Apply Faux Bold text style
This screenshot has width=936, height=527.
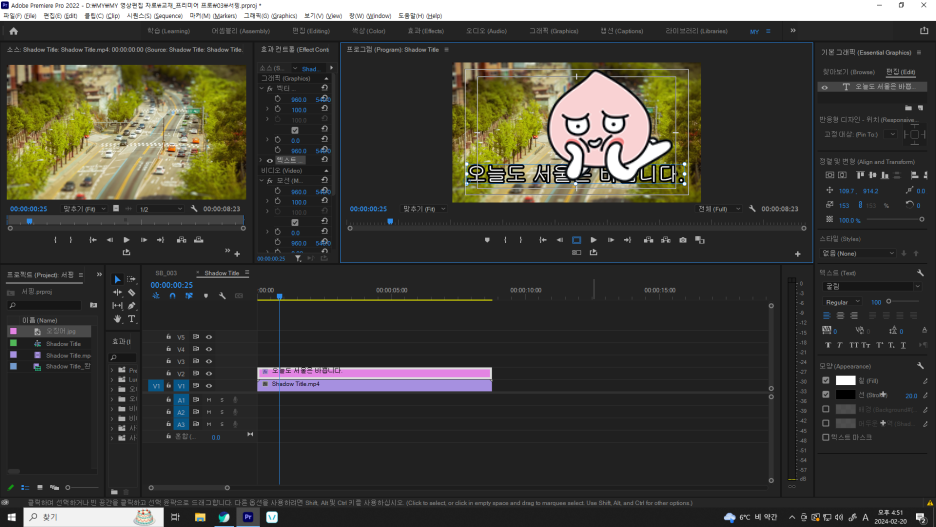click(827, 345)
